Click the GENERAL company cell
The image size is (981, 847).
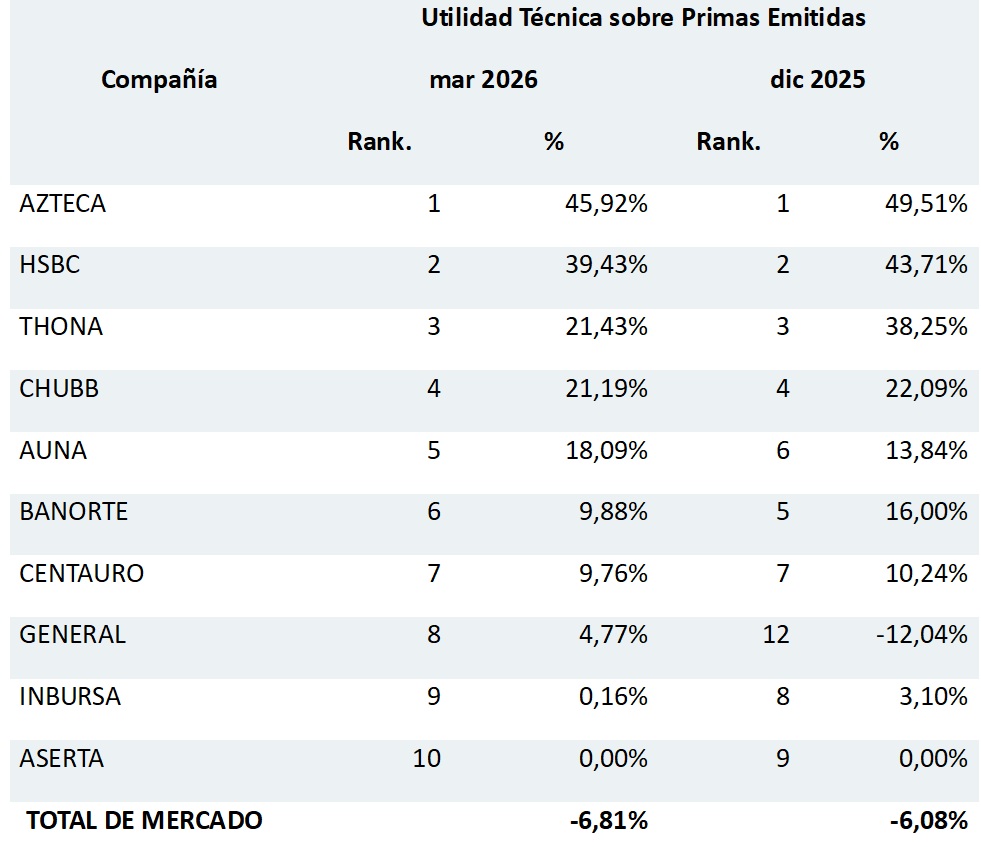[x=73, y=635]
